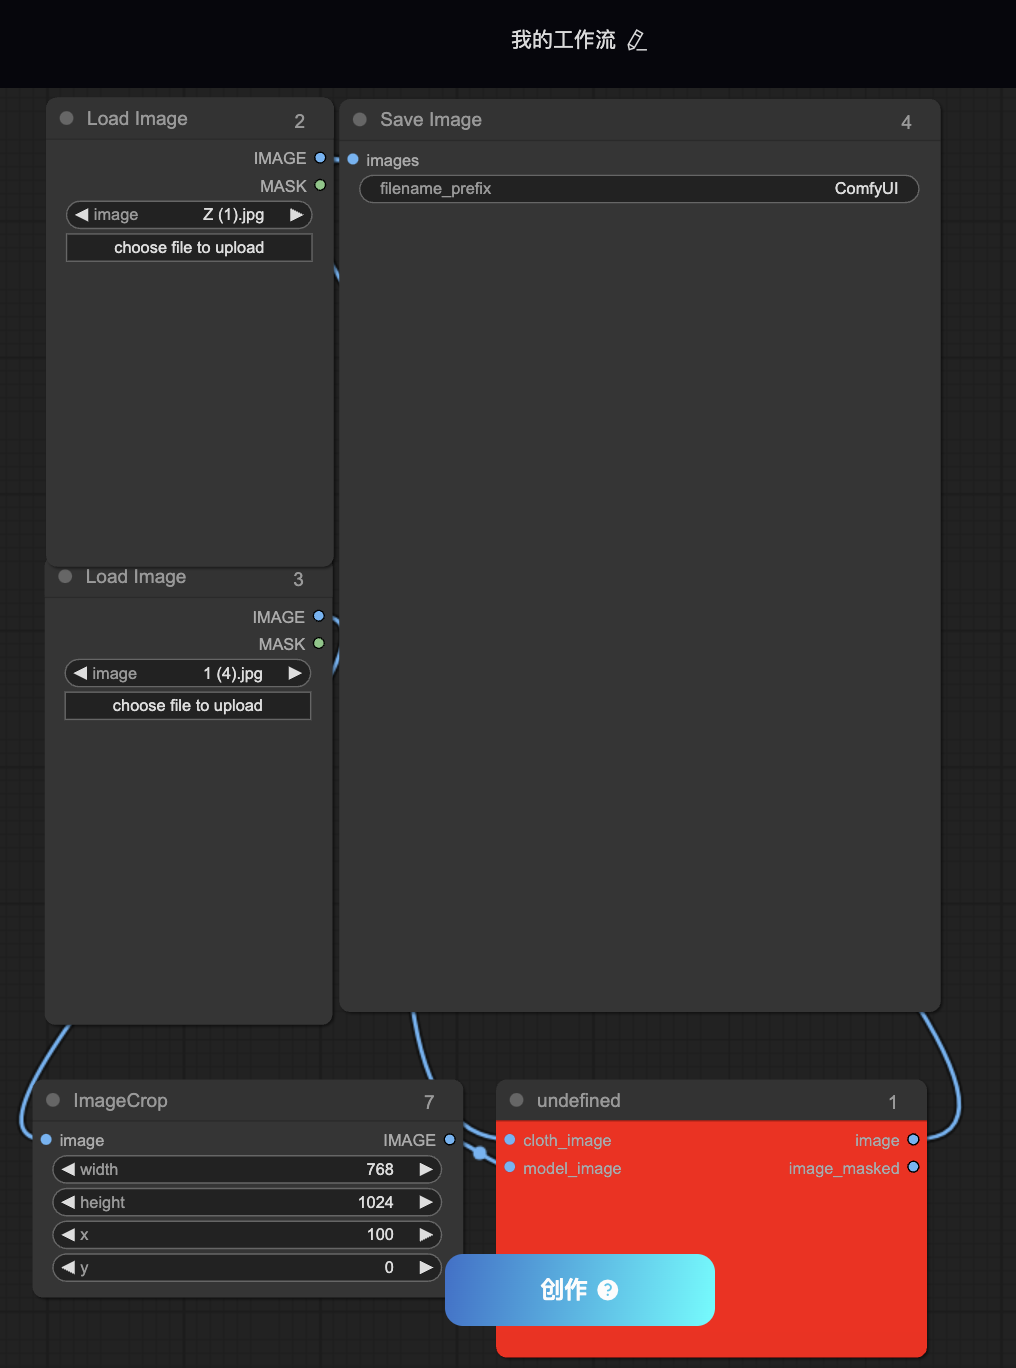Click the cloth_image input port
The image size is (1016, 1368).
coord(510,1140)
